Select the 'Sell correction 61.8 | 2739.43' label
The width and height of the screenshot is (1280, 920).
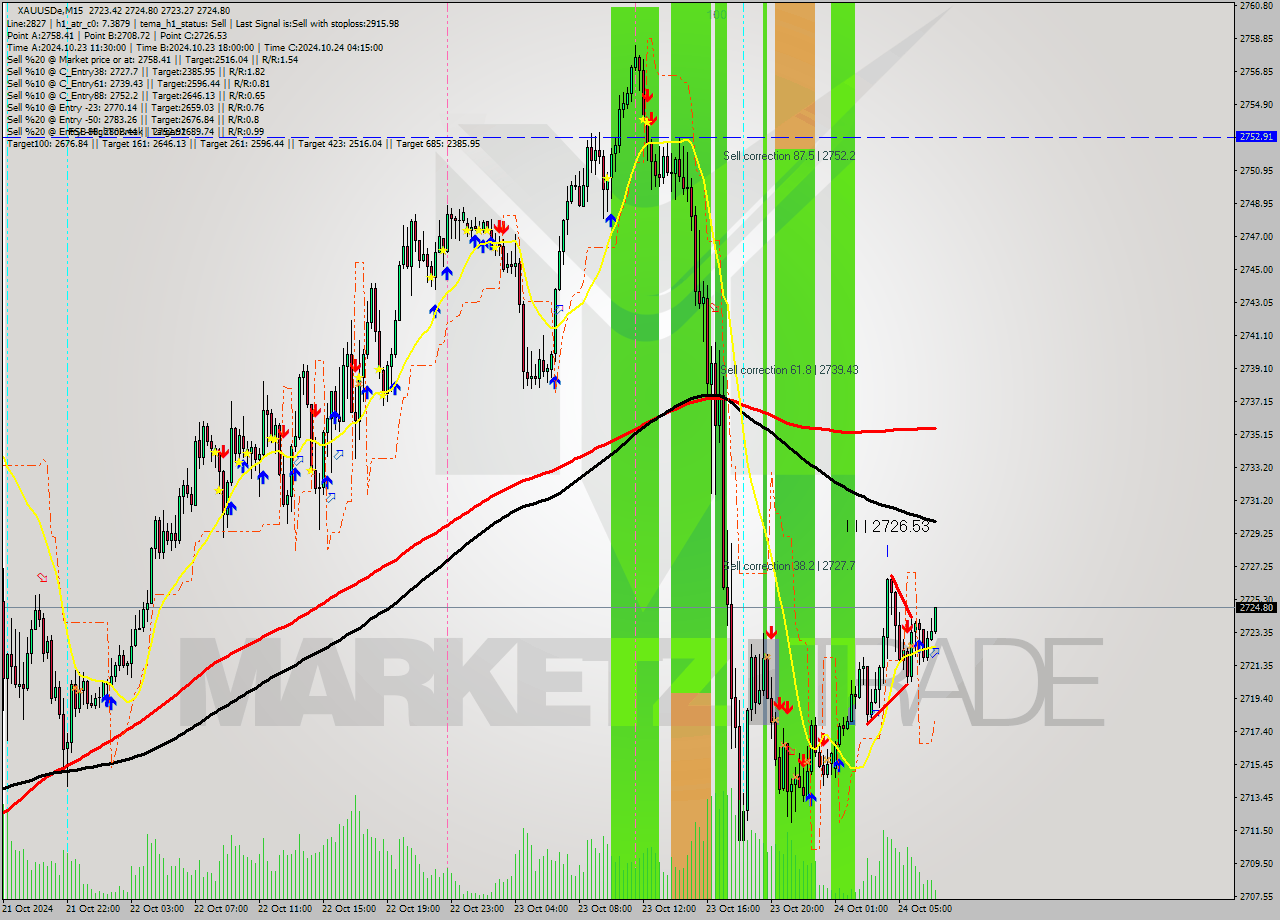click(789, 370)
